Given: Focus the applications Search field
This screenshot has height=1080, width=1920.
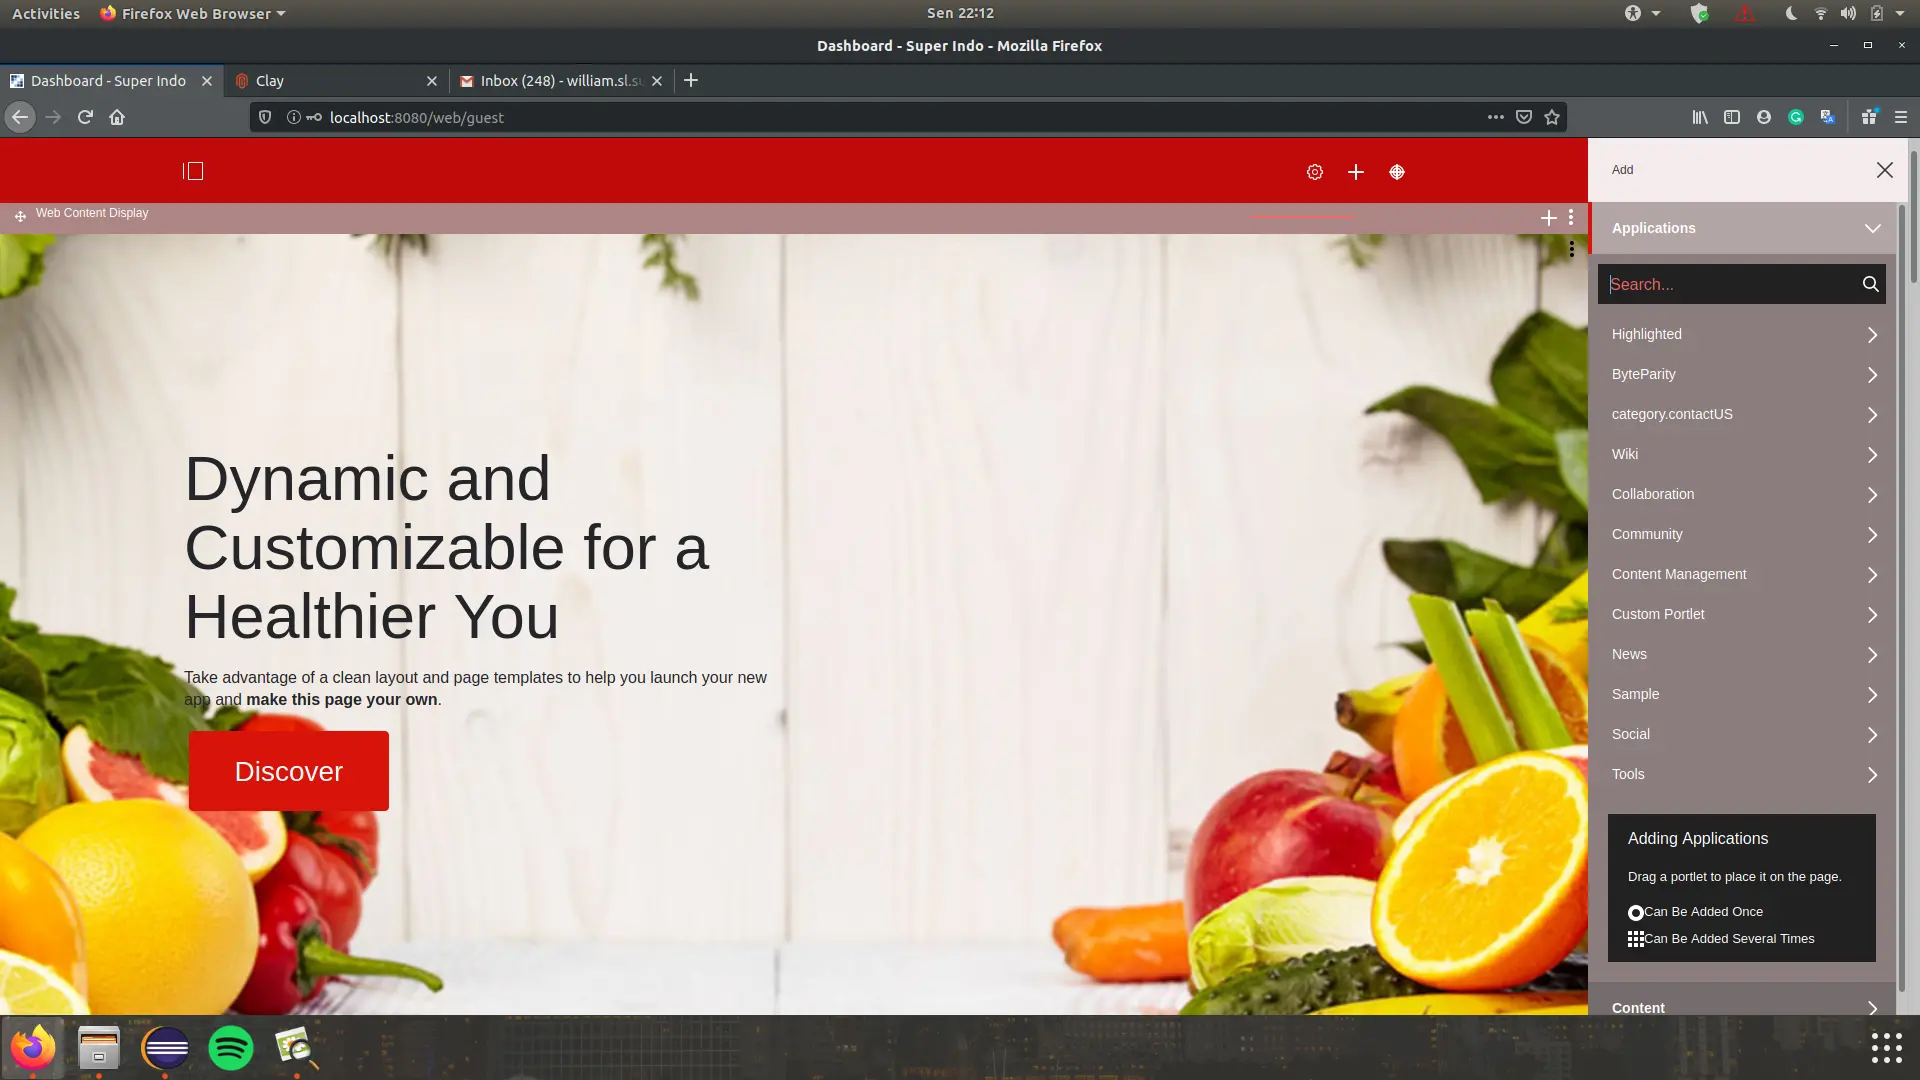Looking at the screenshot, I should point(1728,284).
